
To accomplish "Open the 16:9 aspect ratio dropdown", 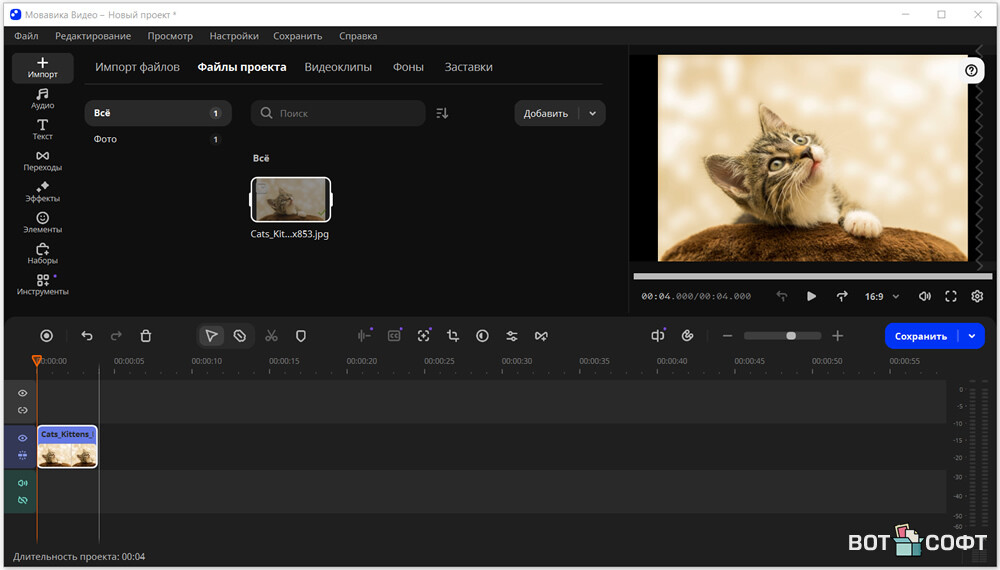I will (x=881, y=296).
